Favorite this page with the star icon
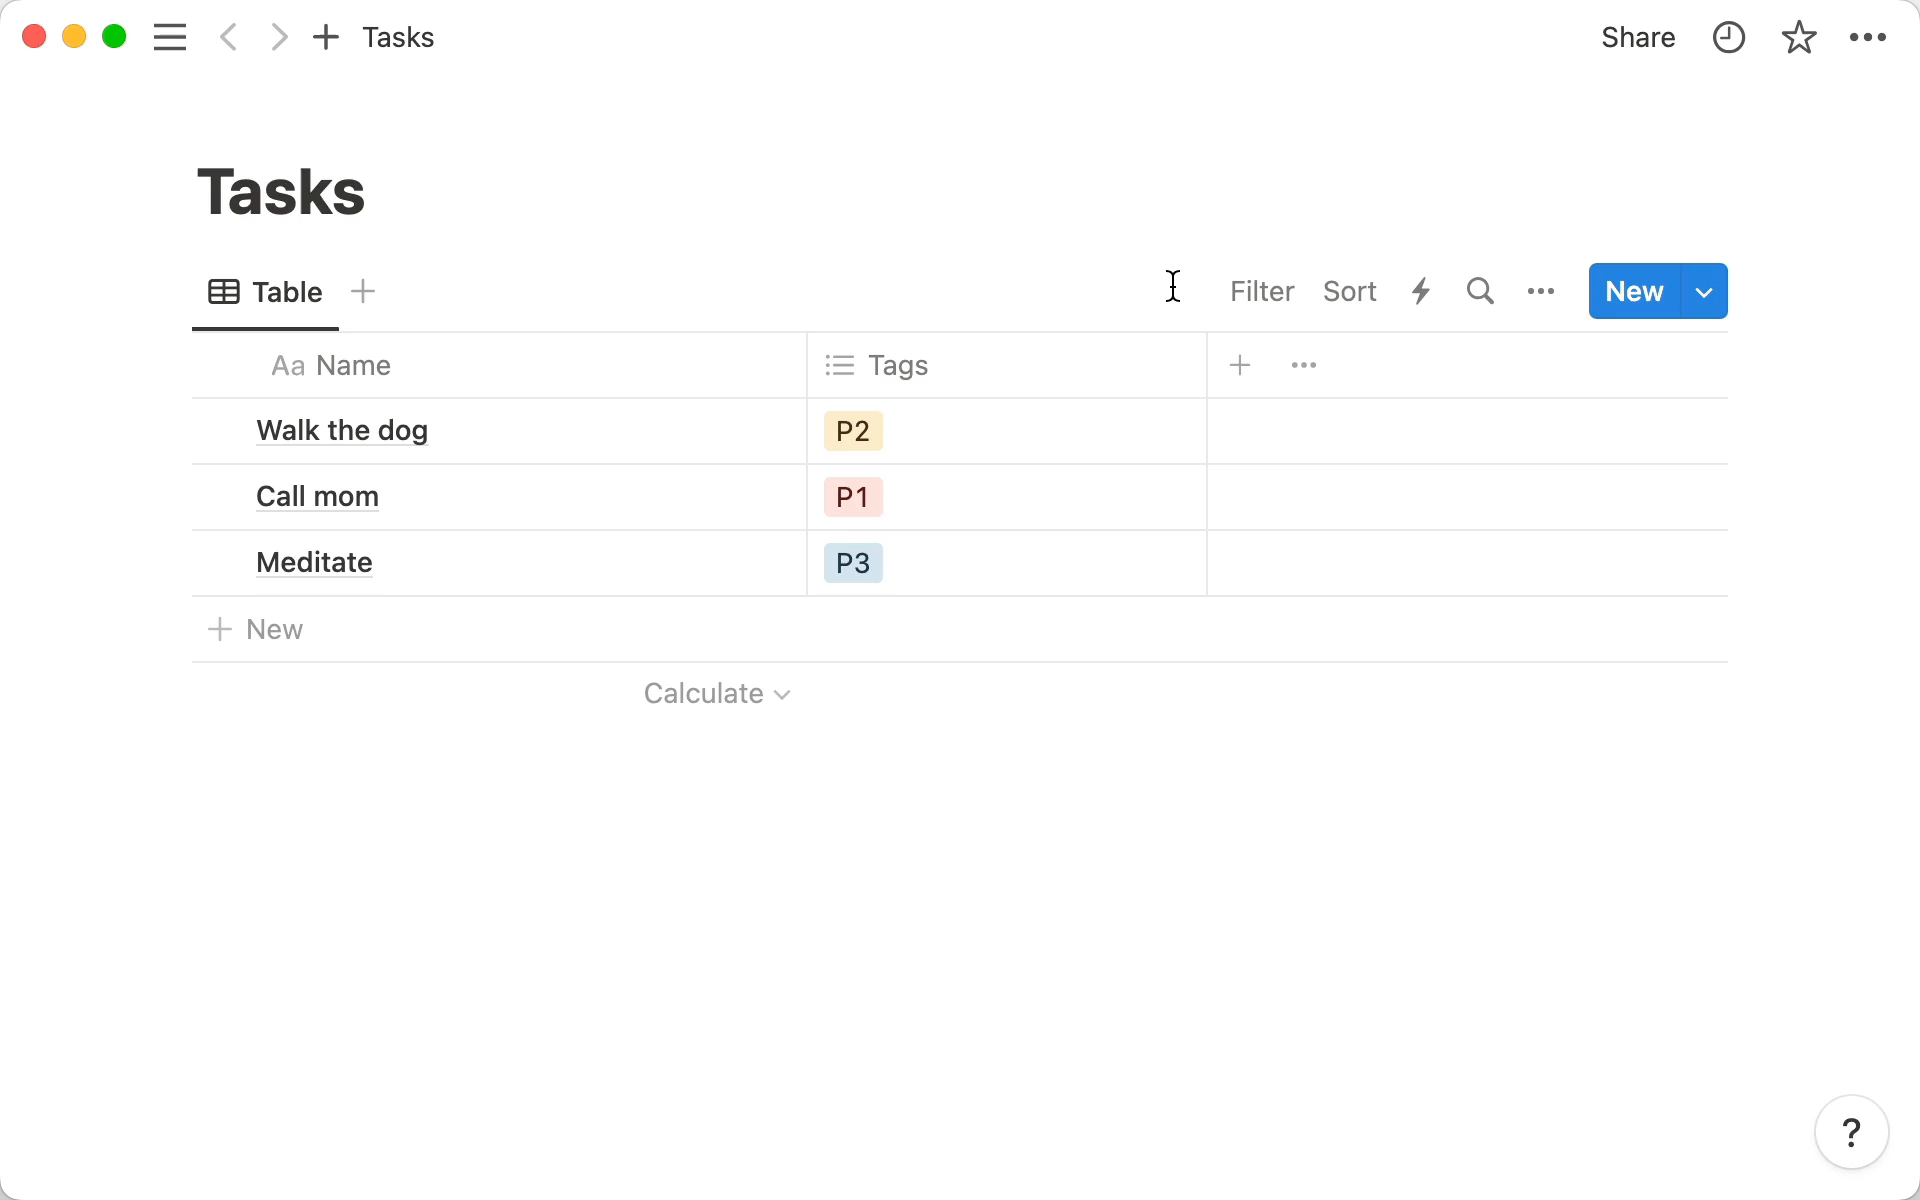 coord(1799,37)
